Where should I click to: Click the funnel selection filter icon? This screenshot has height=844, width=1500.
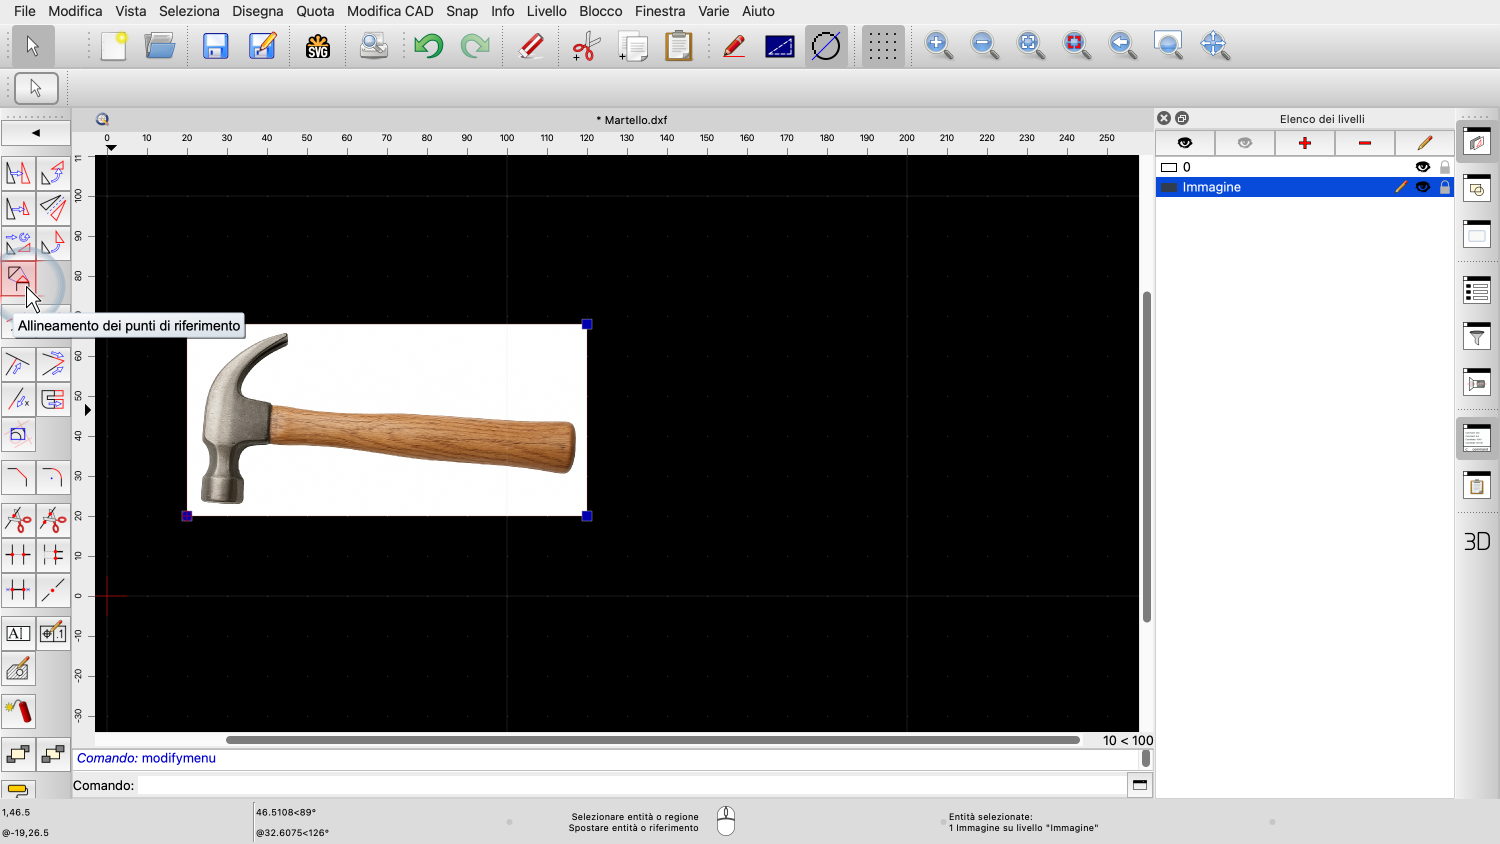click(1476, 337)
